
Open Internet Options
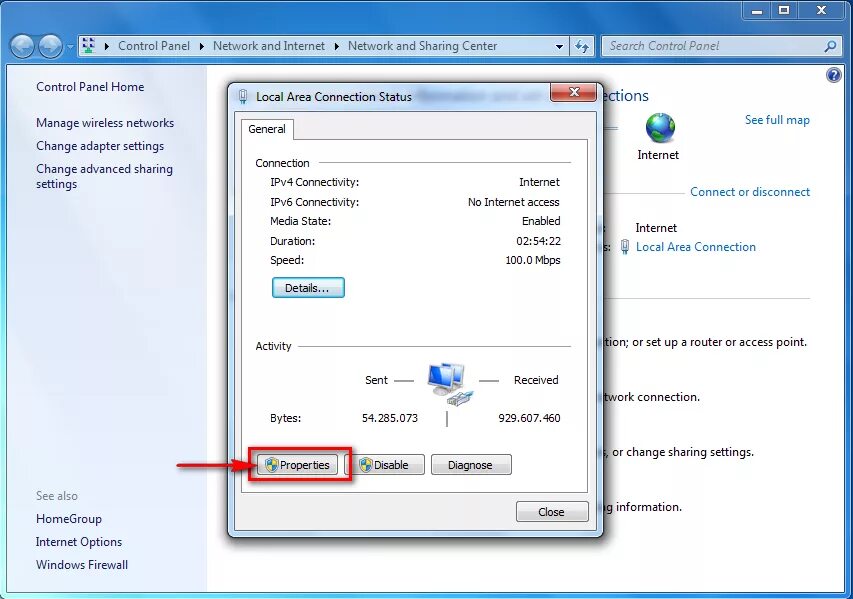79,542
